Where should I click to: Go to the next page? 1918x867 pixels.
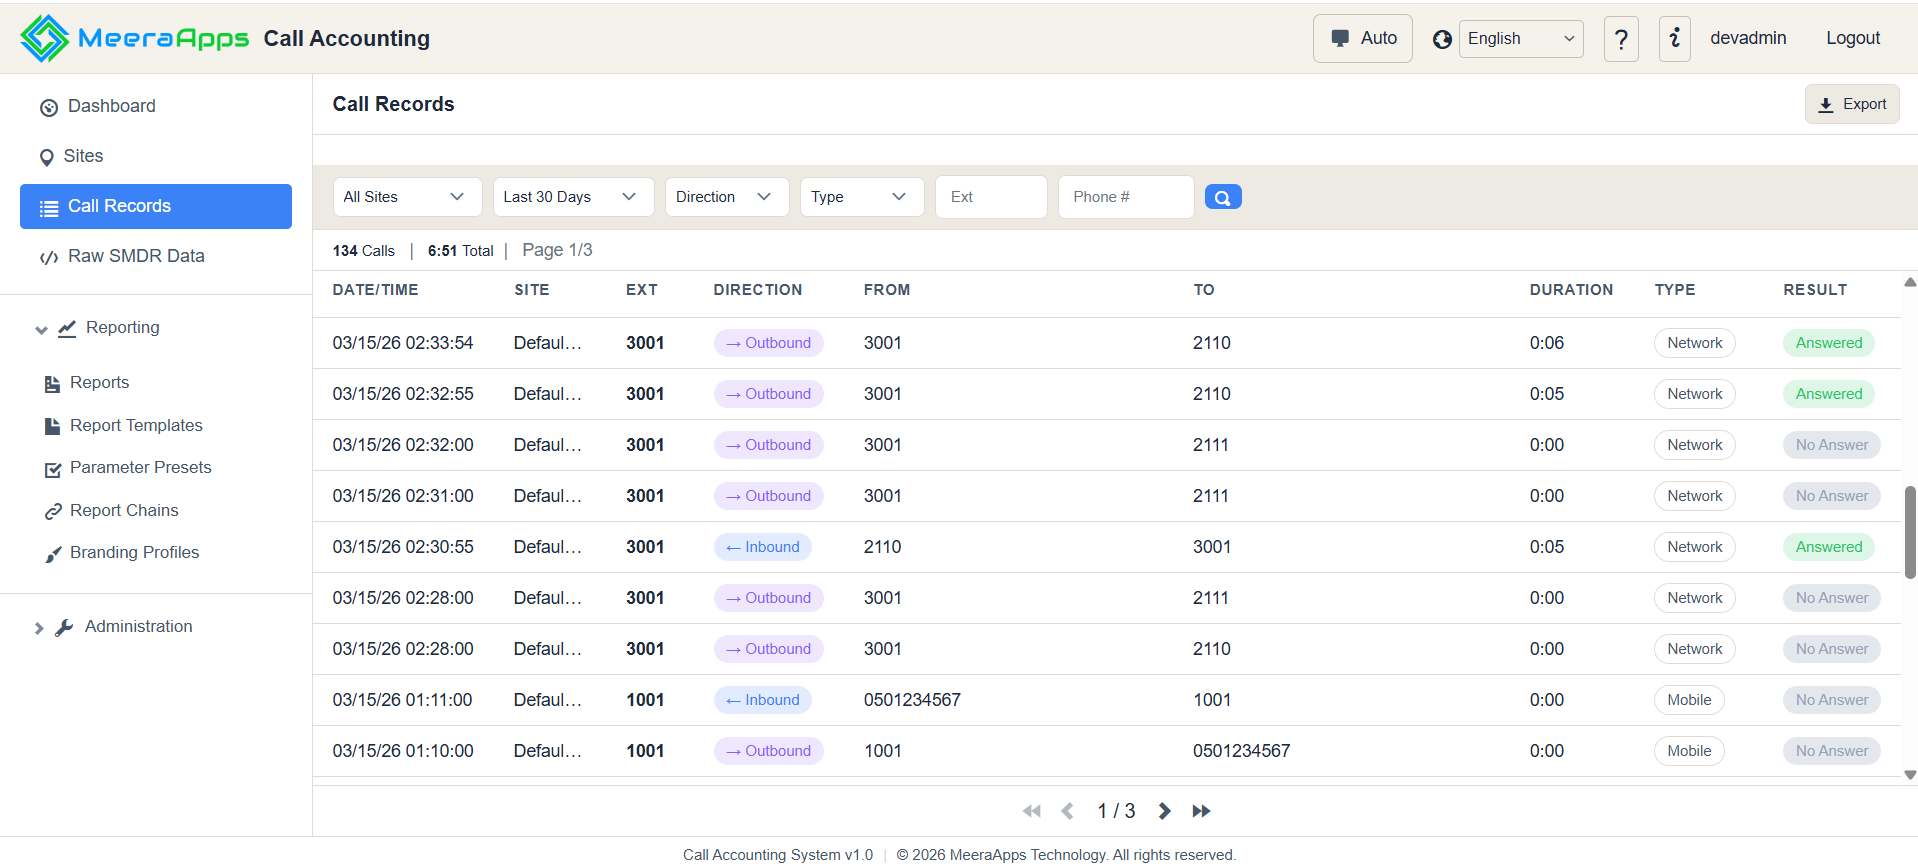tap(1164, 811)
